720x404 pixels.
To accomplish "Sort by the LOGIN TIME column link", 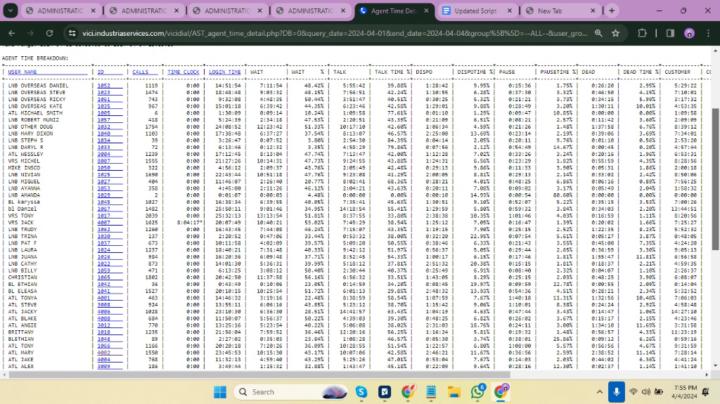I will pos(225,72).
